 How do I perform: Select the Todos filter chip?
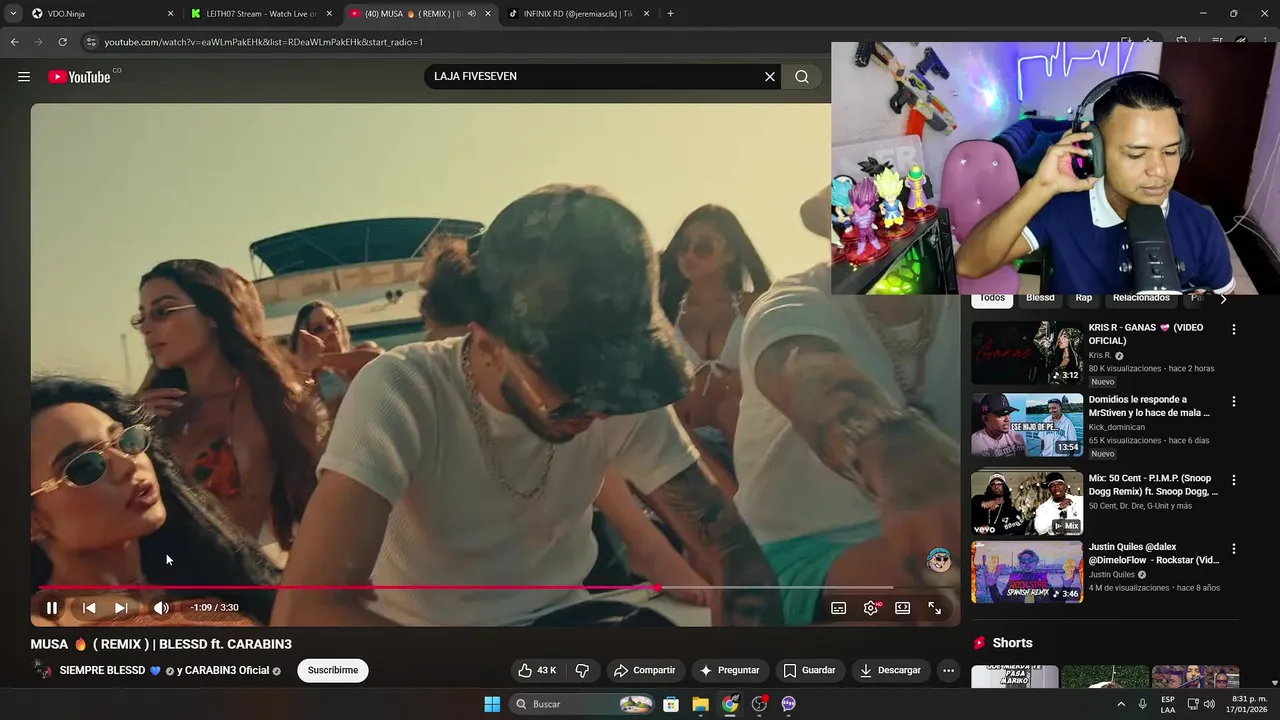pyautogui.click(x=992, y=298)
